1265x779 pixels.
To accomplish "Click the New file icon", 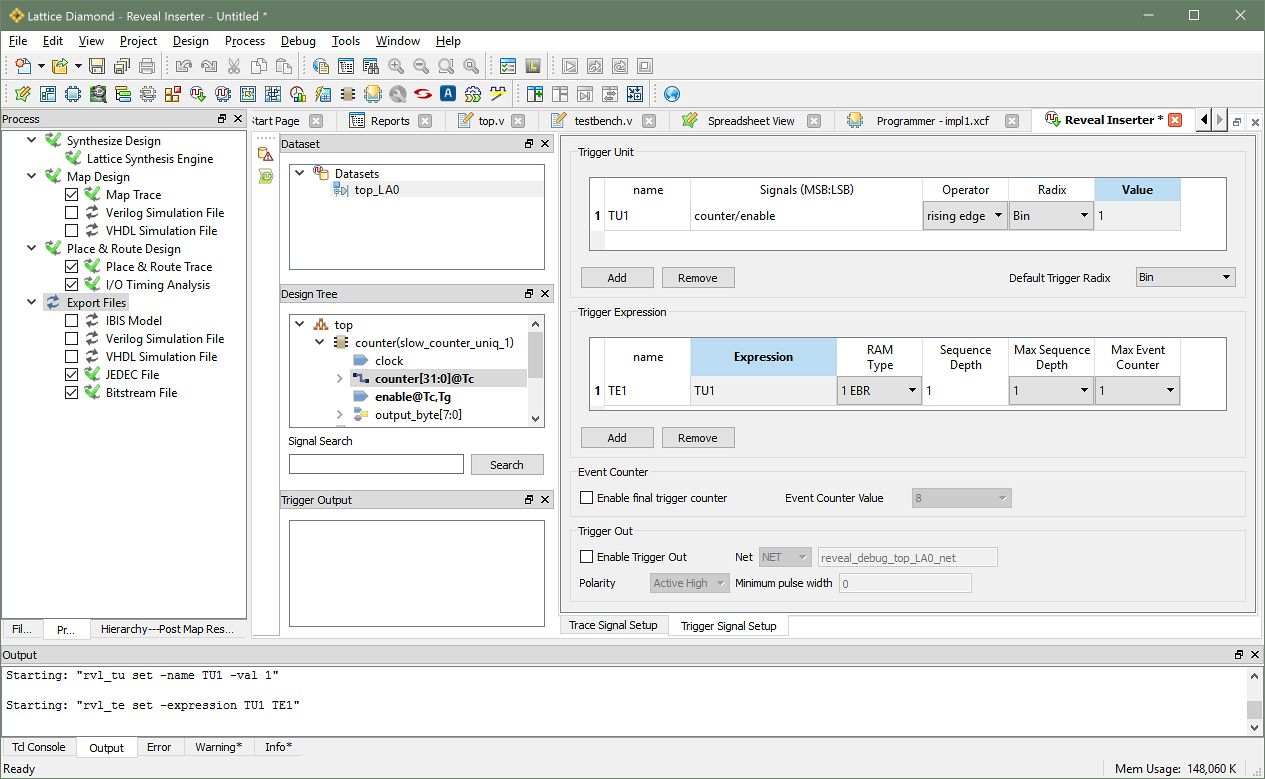I will [x=23, y=66].
